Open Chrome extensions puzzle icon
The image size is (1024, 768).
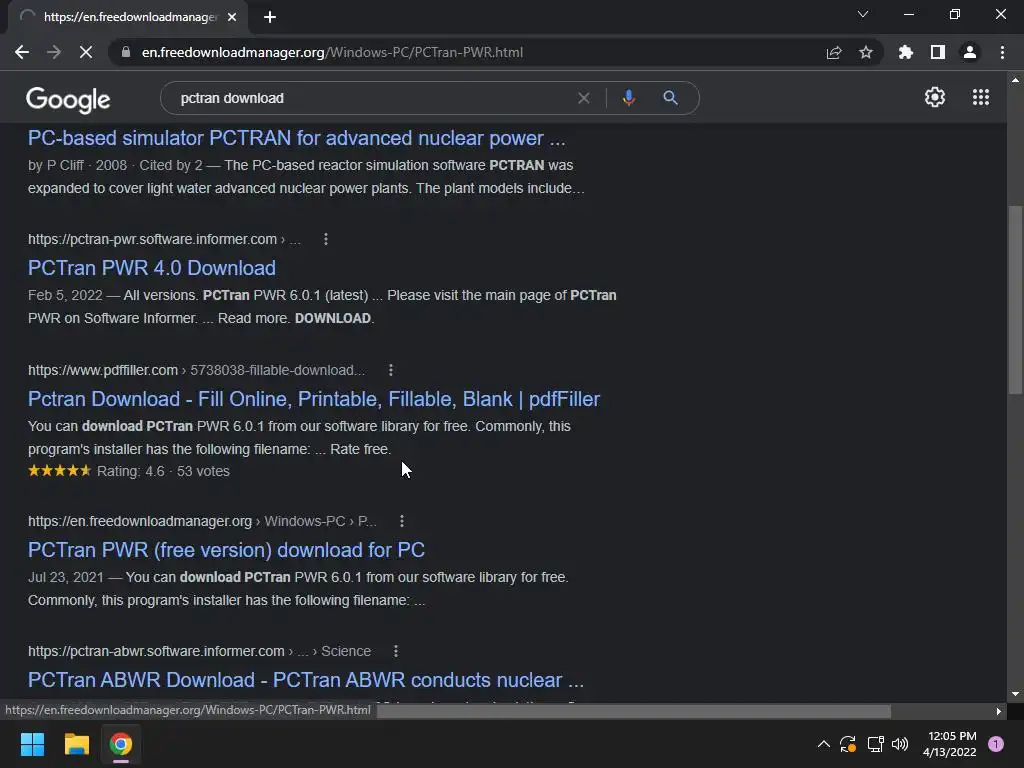906,52
